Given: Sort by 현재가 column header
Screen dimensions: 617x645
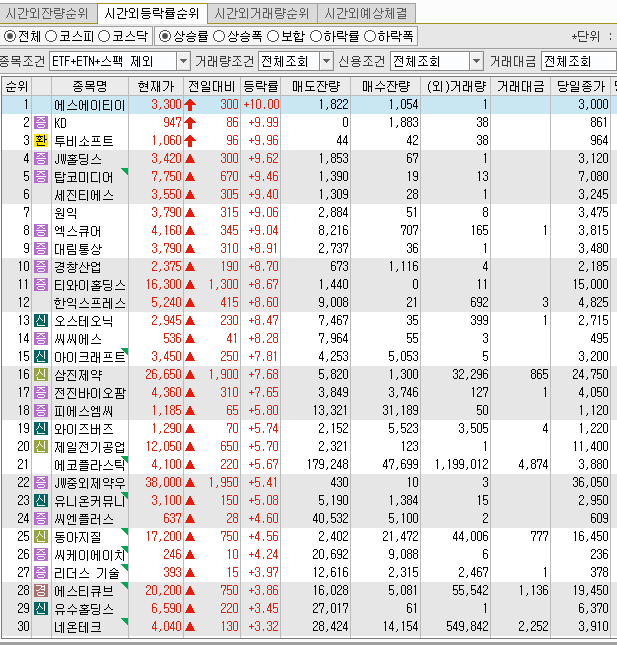Looking at the screenshot, I should [x=156, y=86].
